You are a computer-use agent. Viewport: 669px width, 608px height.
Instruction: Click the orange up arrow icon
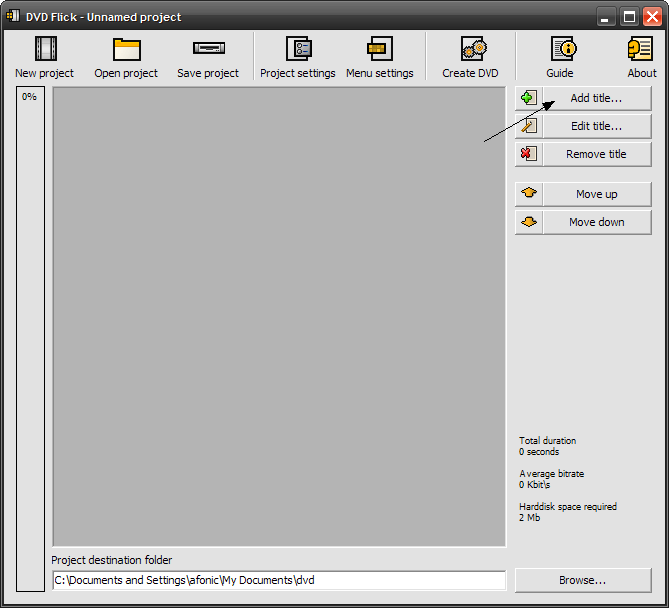pyautogui.click(x=529, y=193)
